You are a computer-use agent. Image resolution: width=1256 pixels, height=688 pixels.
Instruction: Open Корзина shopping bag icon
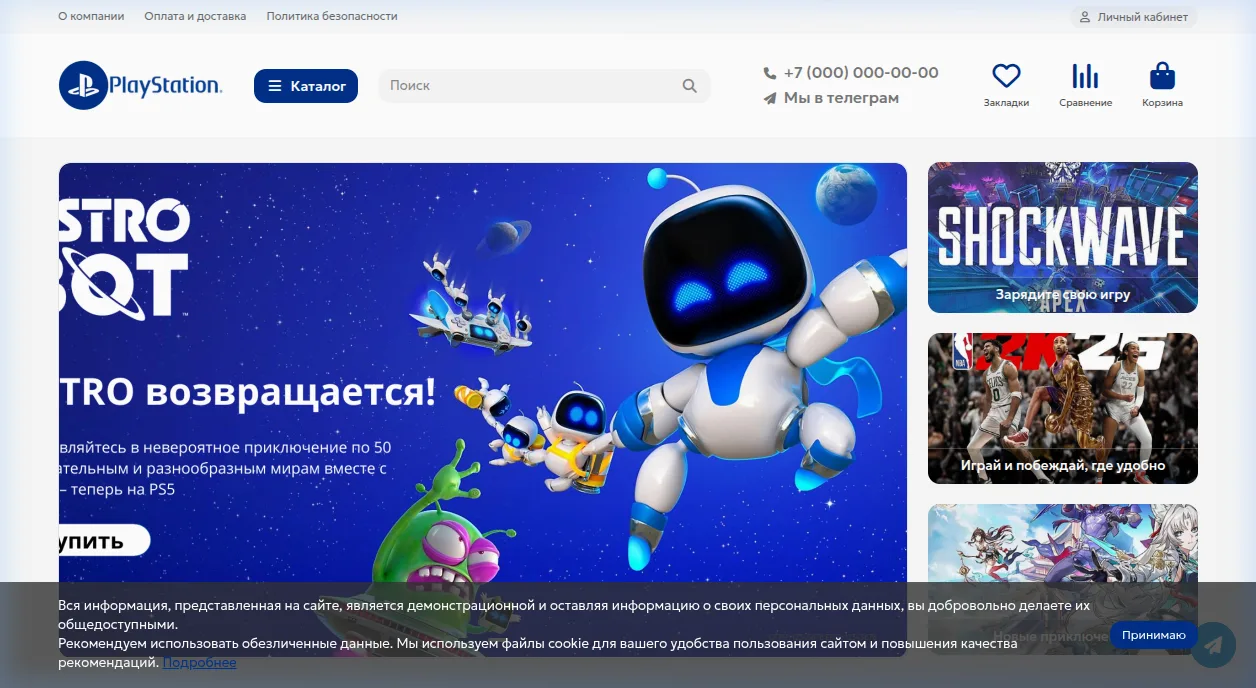click(x=1162, y=76)
